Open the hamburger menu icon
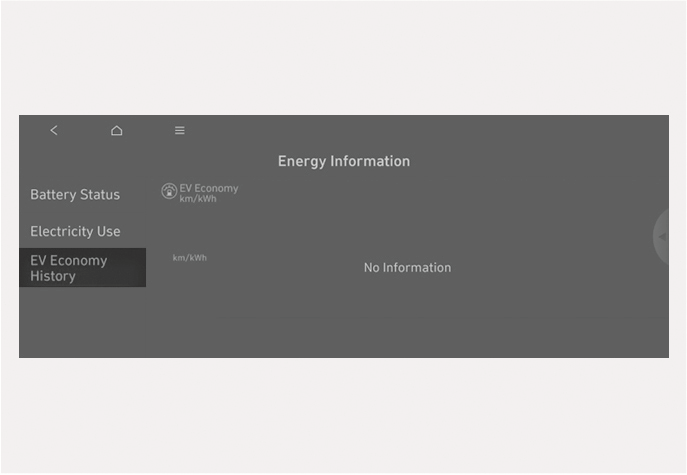Viewport: 687px width, 475px height. [x=180, y=130]
